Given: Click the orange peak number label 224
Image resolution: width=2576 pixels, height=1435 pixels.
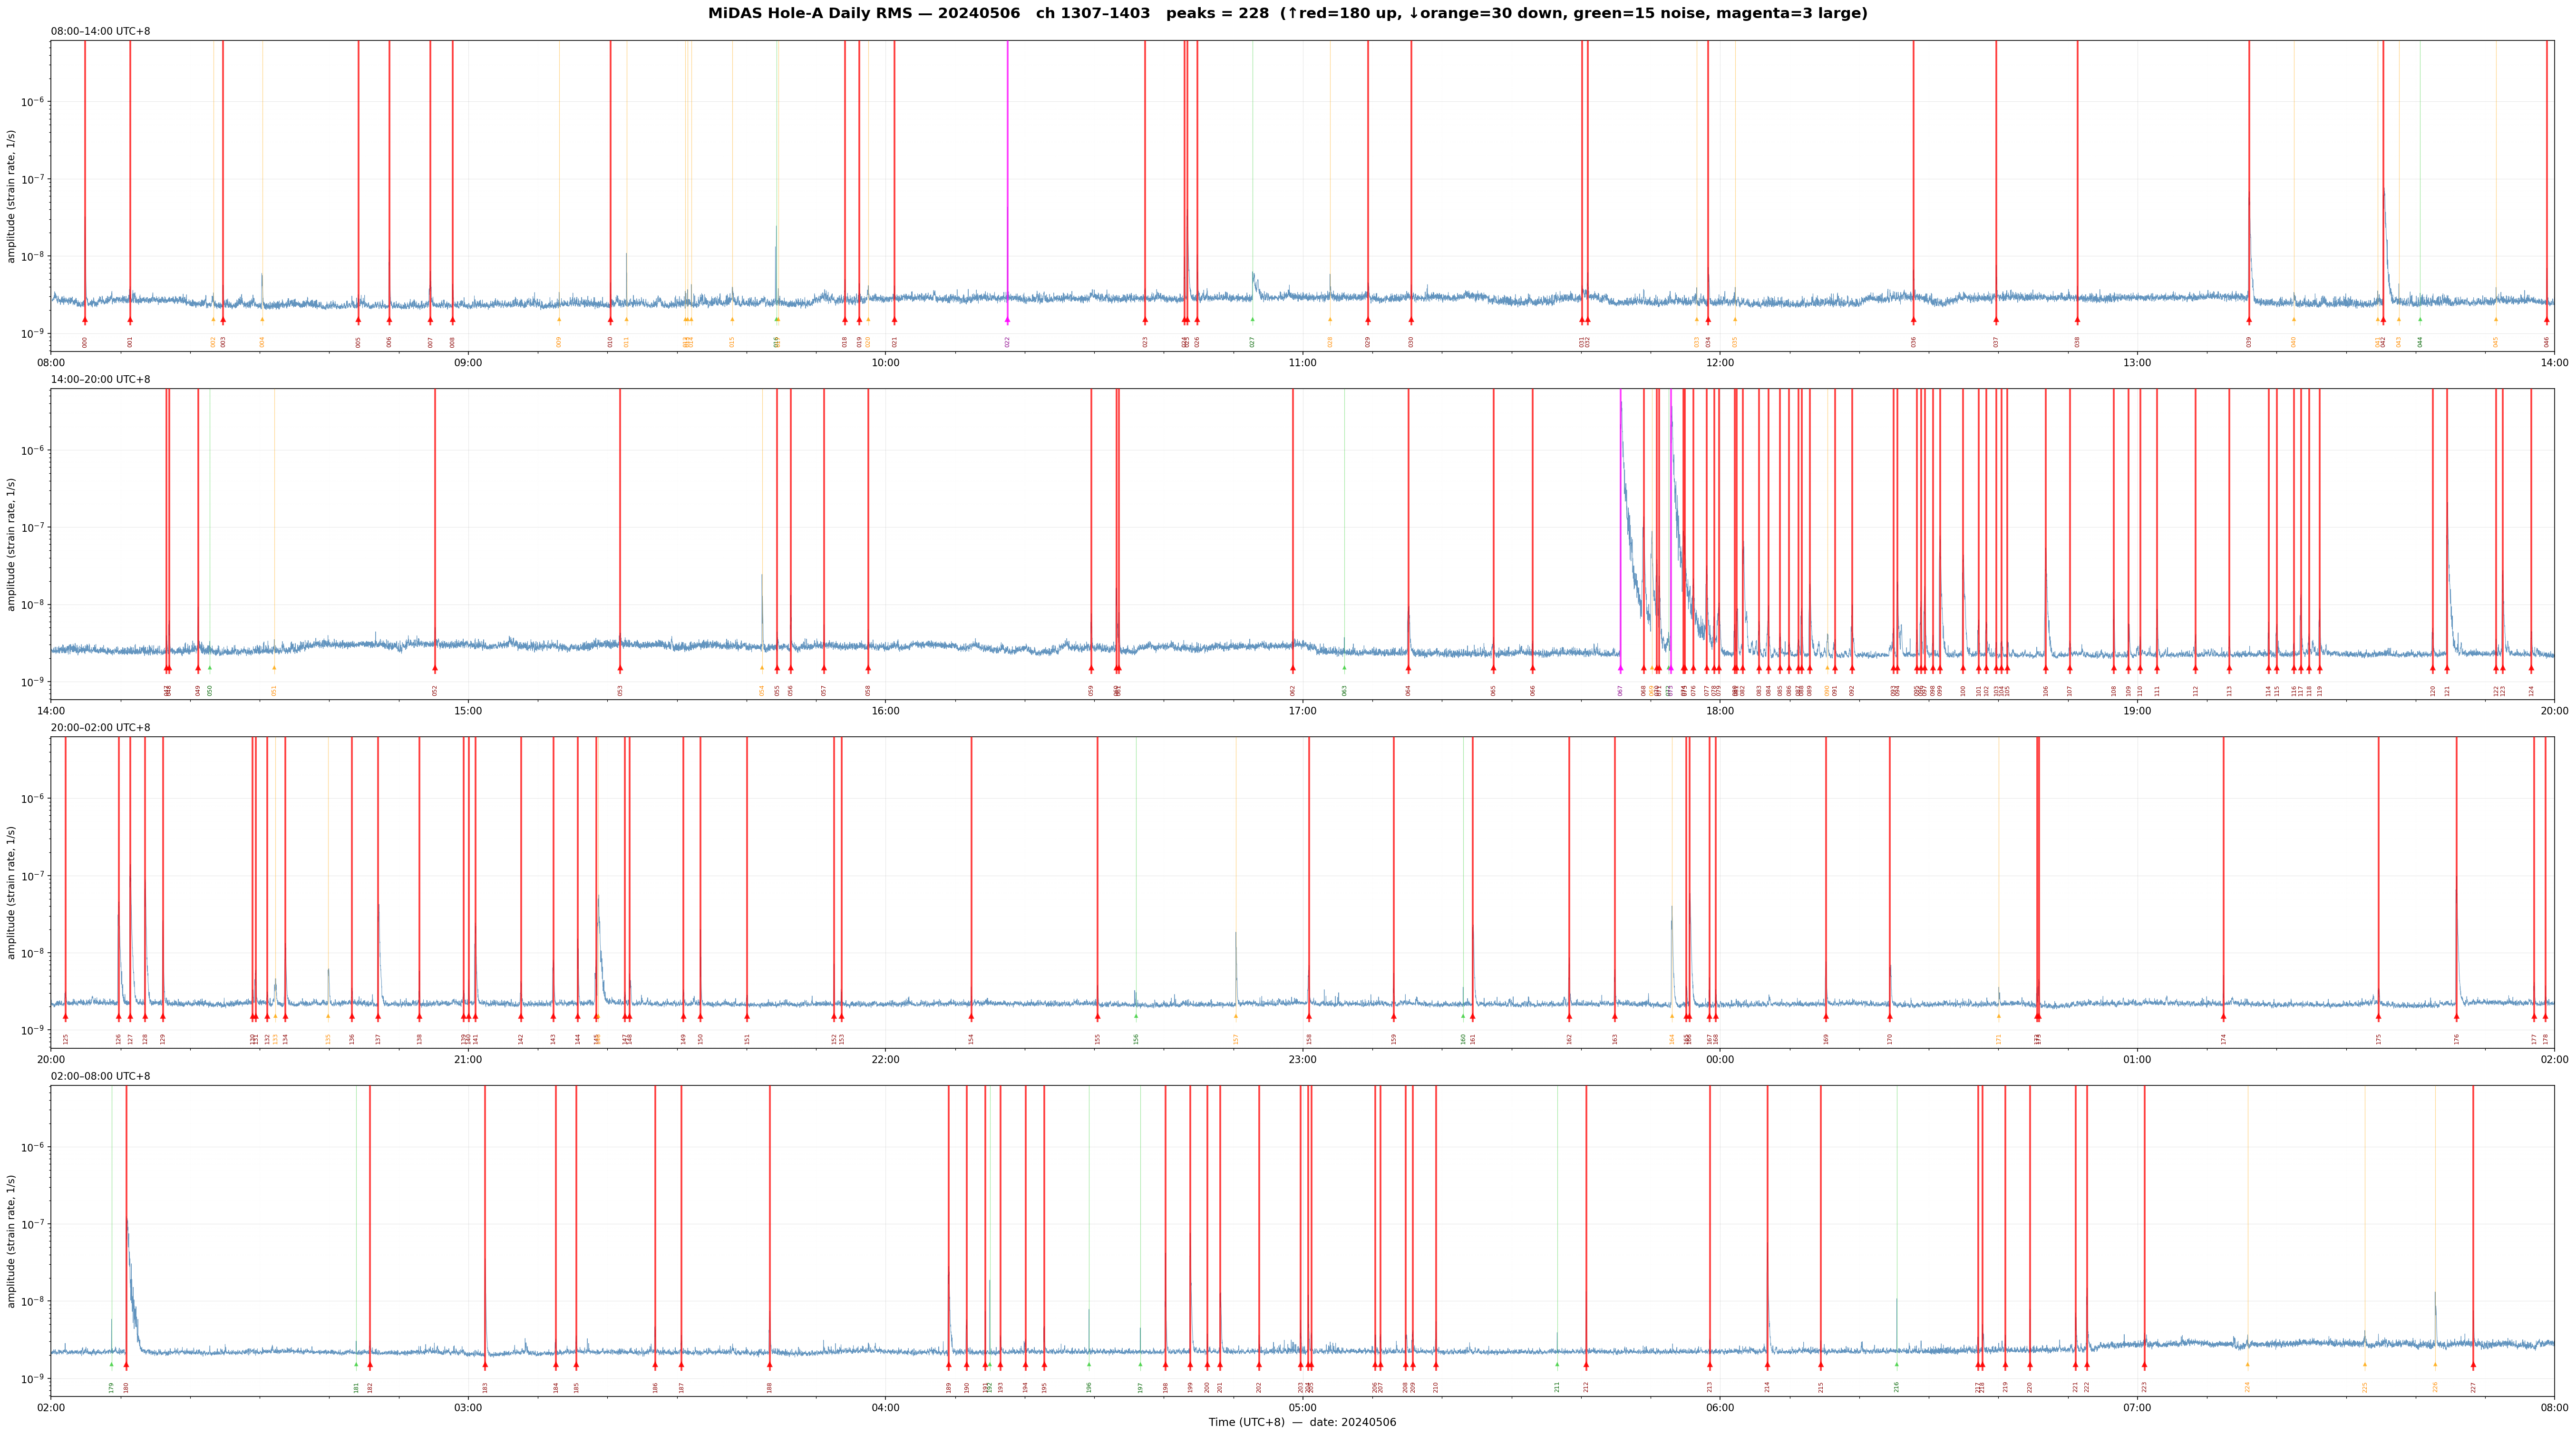Looking at the screenshot, I should (2248, 1387).
